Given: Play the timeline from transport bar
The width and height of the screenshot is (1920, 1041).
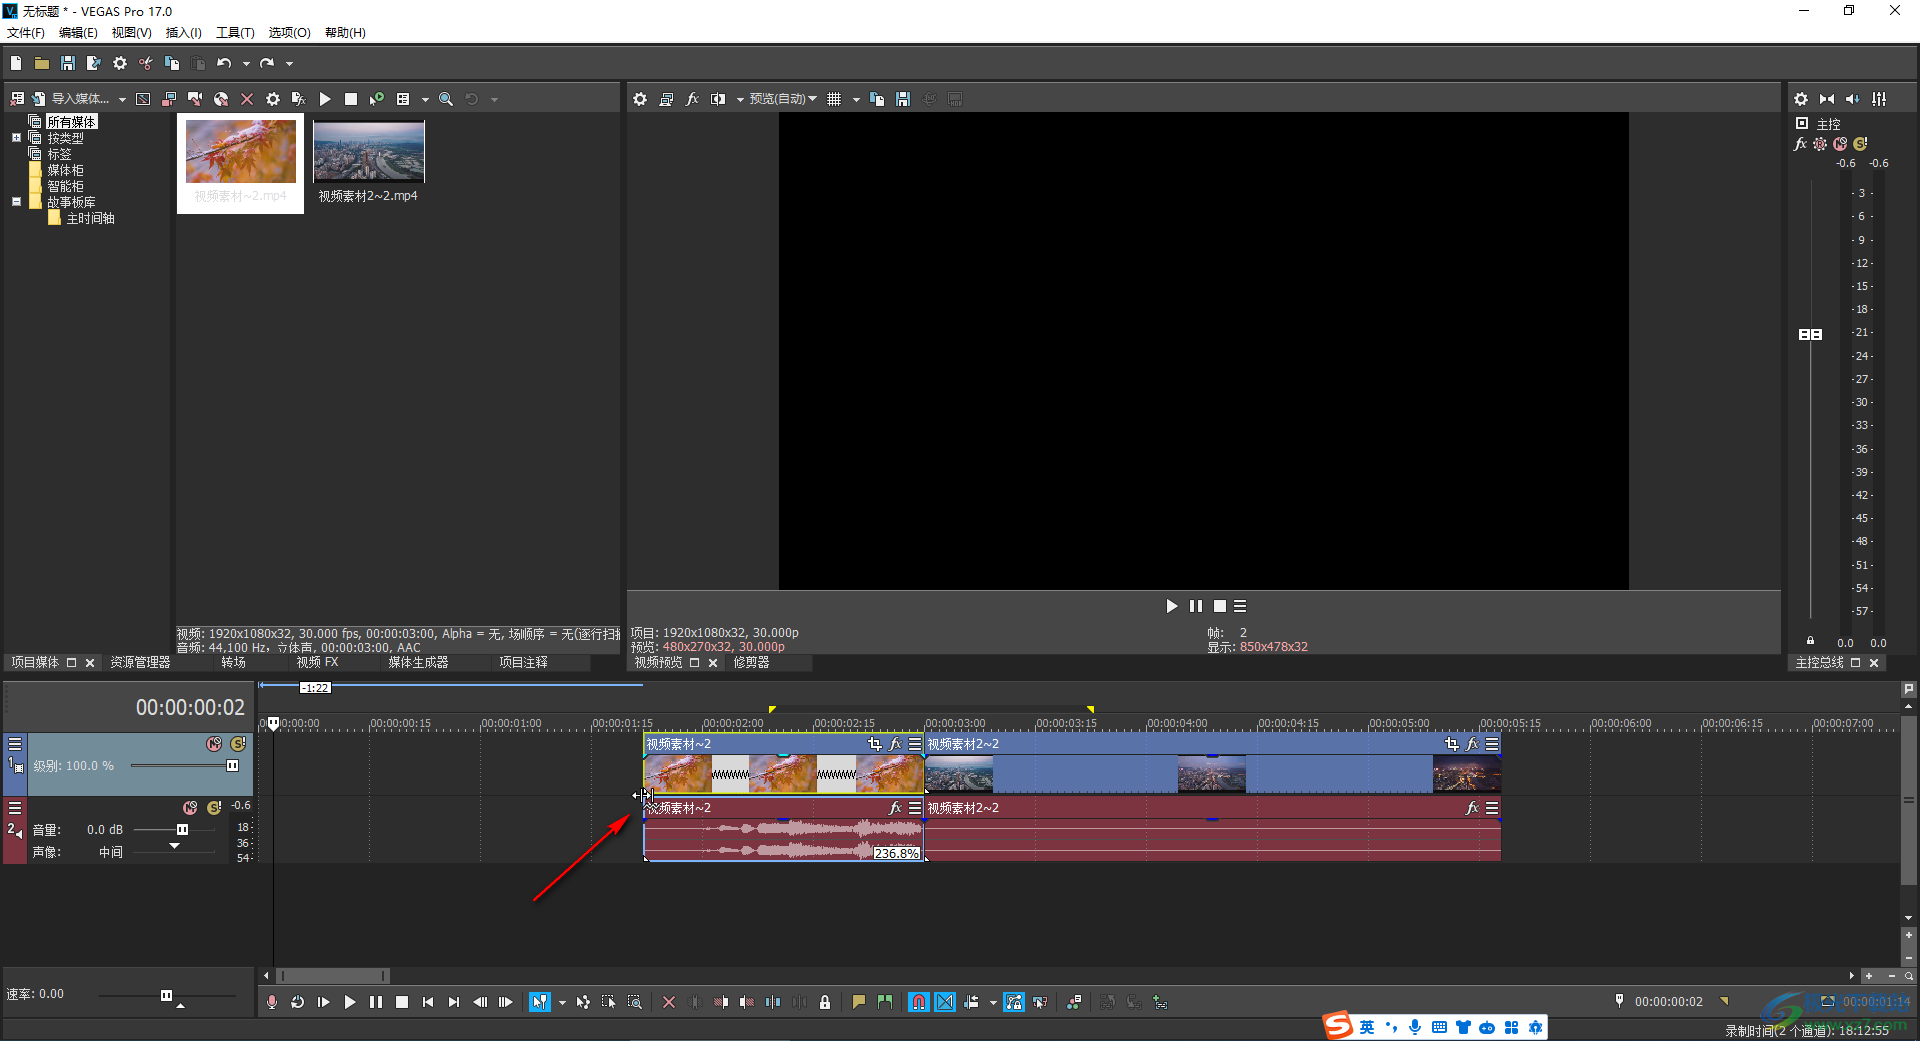Looking at the screenshot, I should (x=350, y=1002).
